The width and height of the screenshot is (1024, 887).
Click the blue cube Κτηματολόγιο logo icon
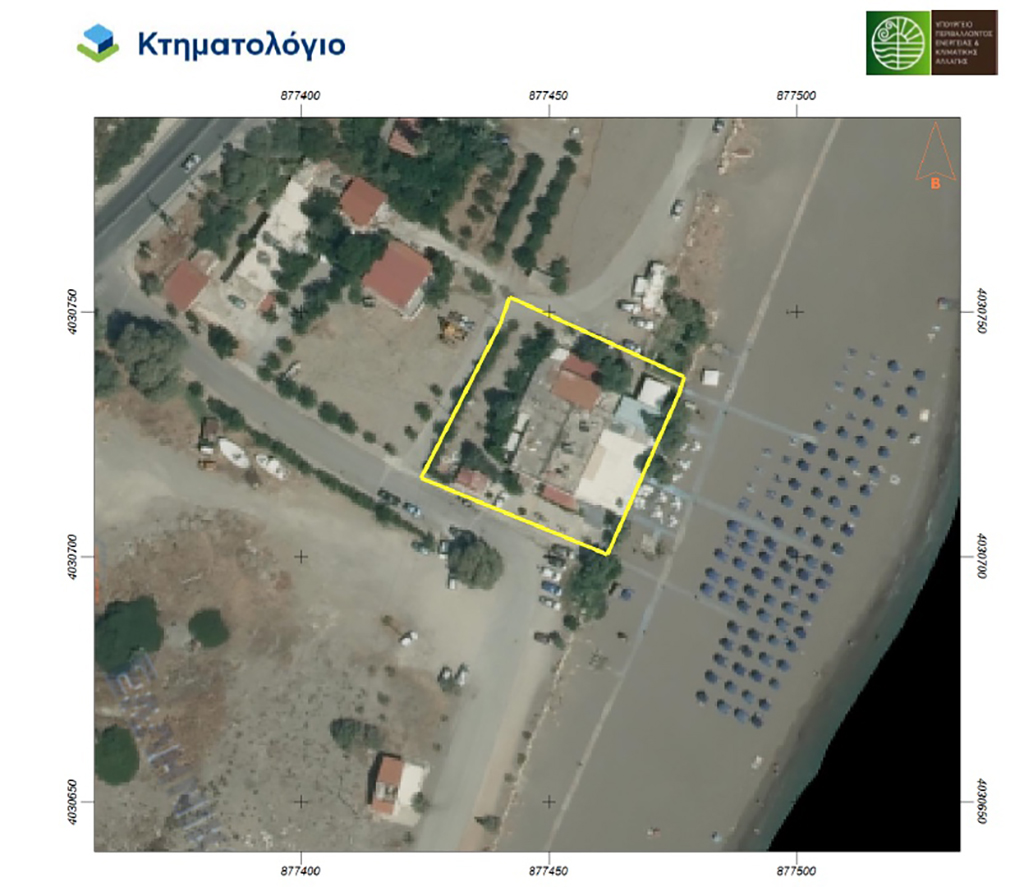click(x=97, y=44)
